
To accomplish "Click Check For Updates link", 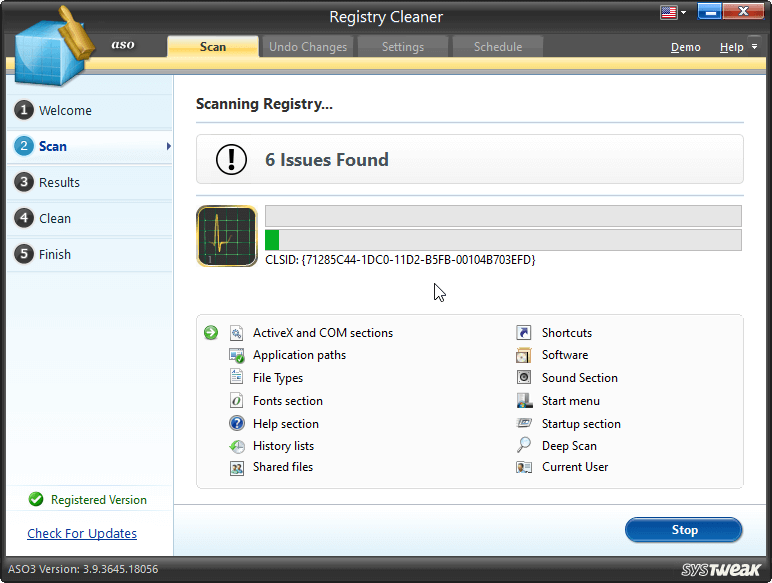I will (82, 533).
